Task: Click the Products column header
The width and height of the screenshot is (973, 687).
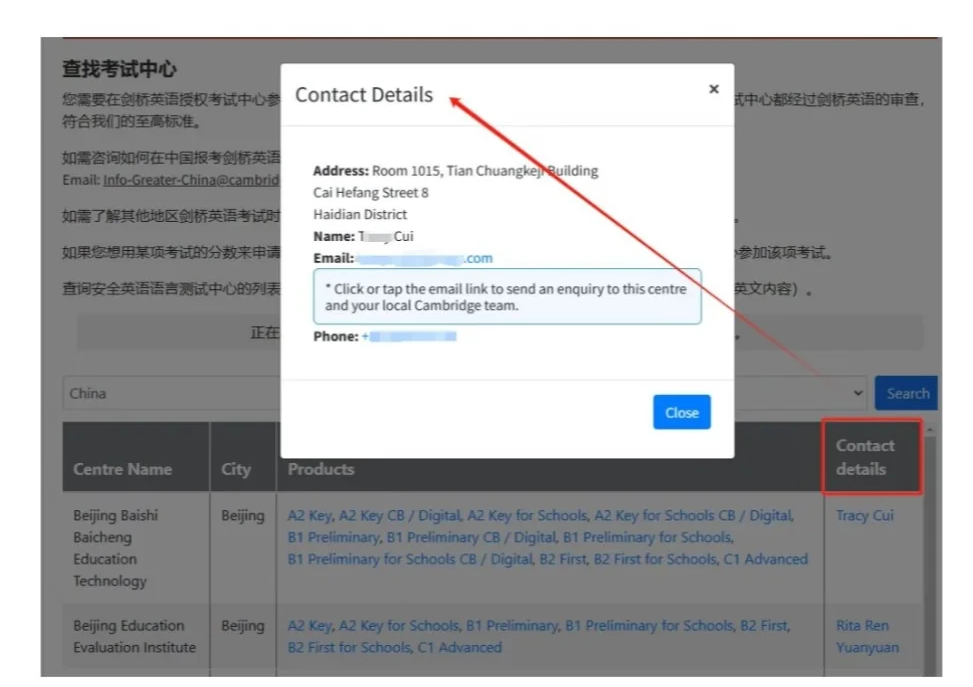Action: (x=321, y=469)
